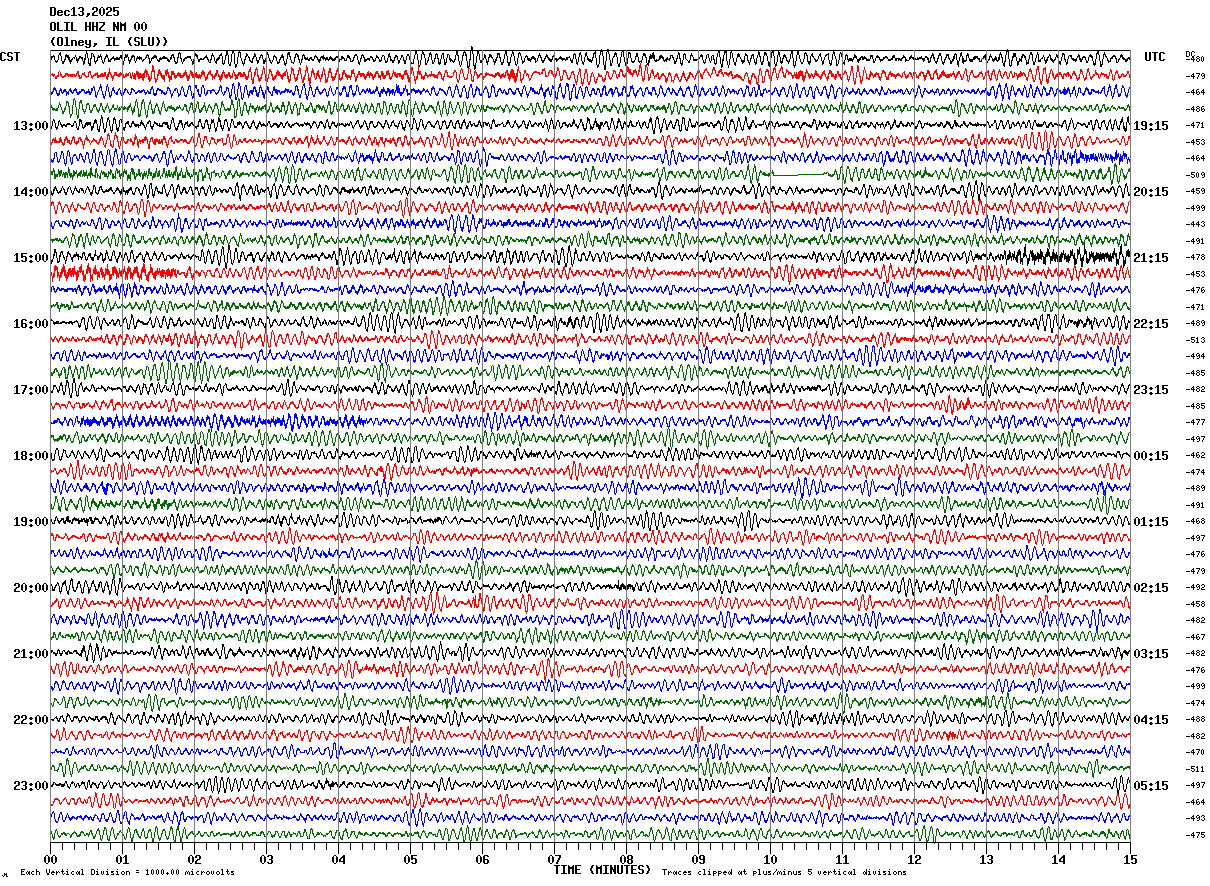This screenshot has width=1210, height=886.
Task: Click minute tick "14" on the time axis
Action: 1058,859
